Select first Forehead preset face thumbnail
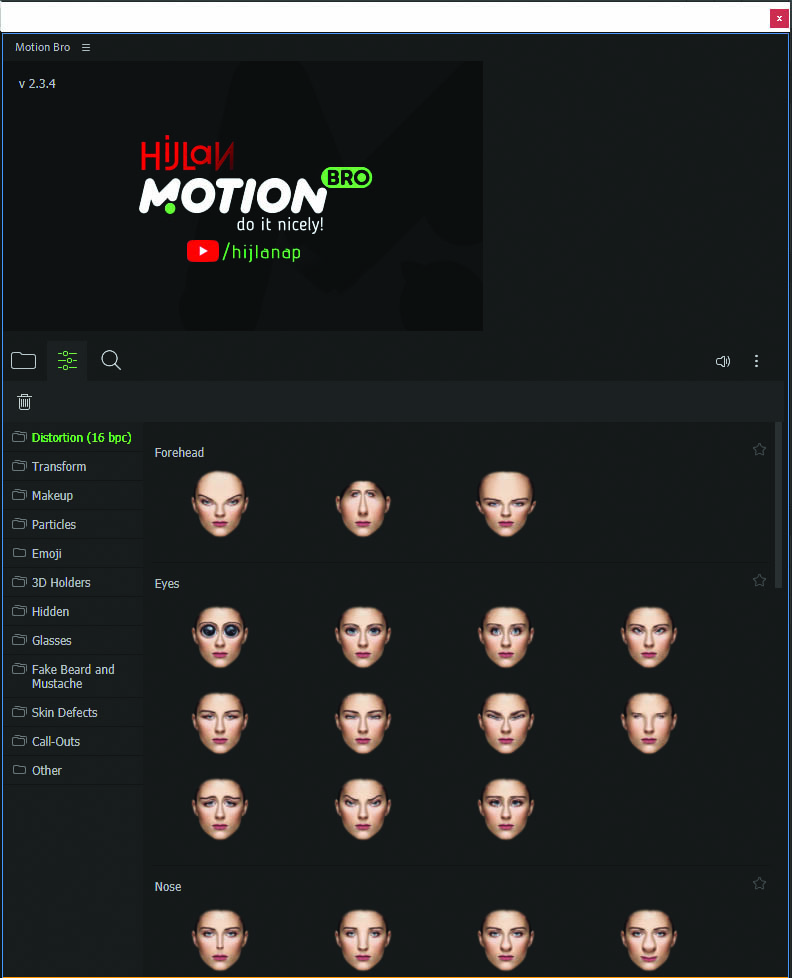Image resolution: width=792 pixels, height=978 pixels. (x=220, y=504)
